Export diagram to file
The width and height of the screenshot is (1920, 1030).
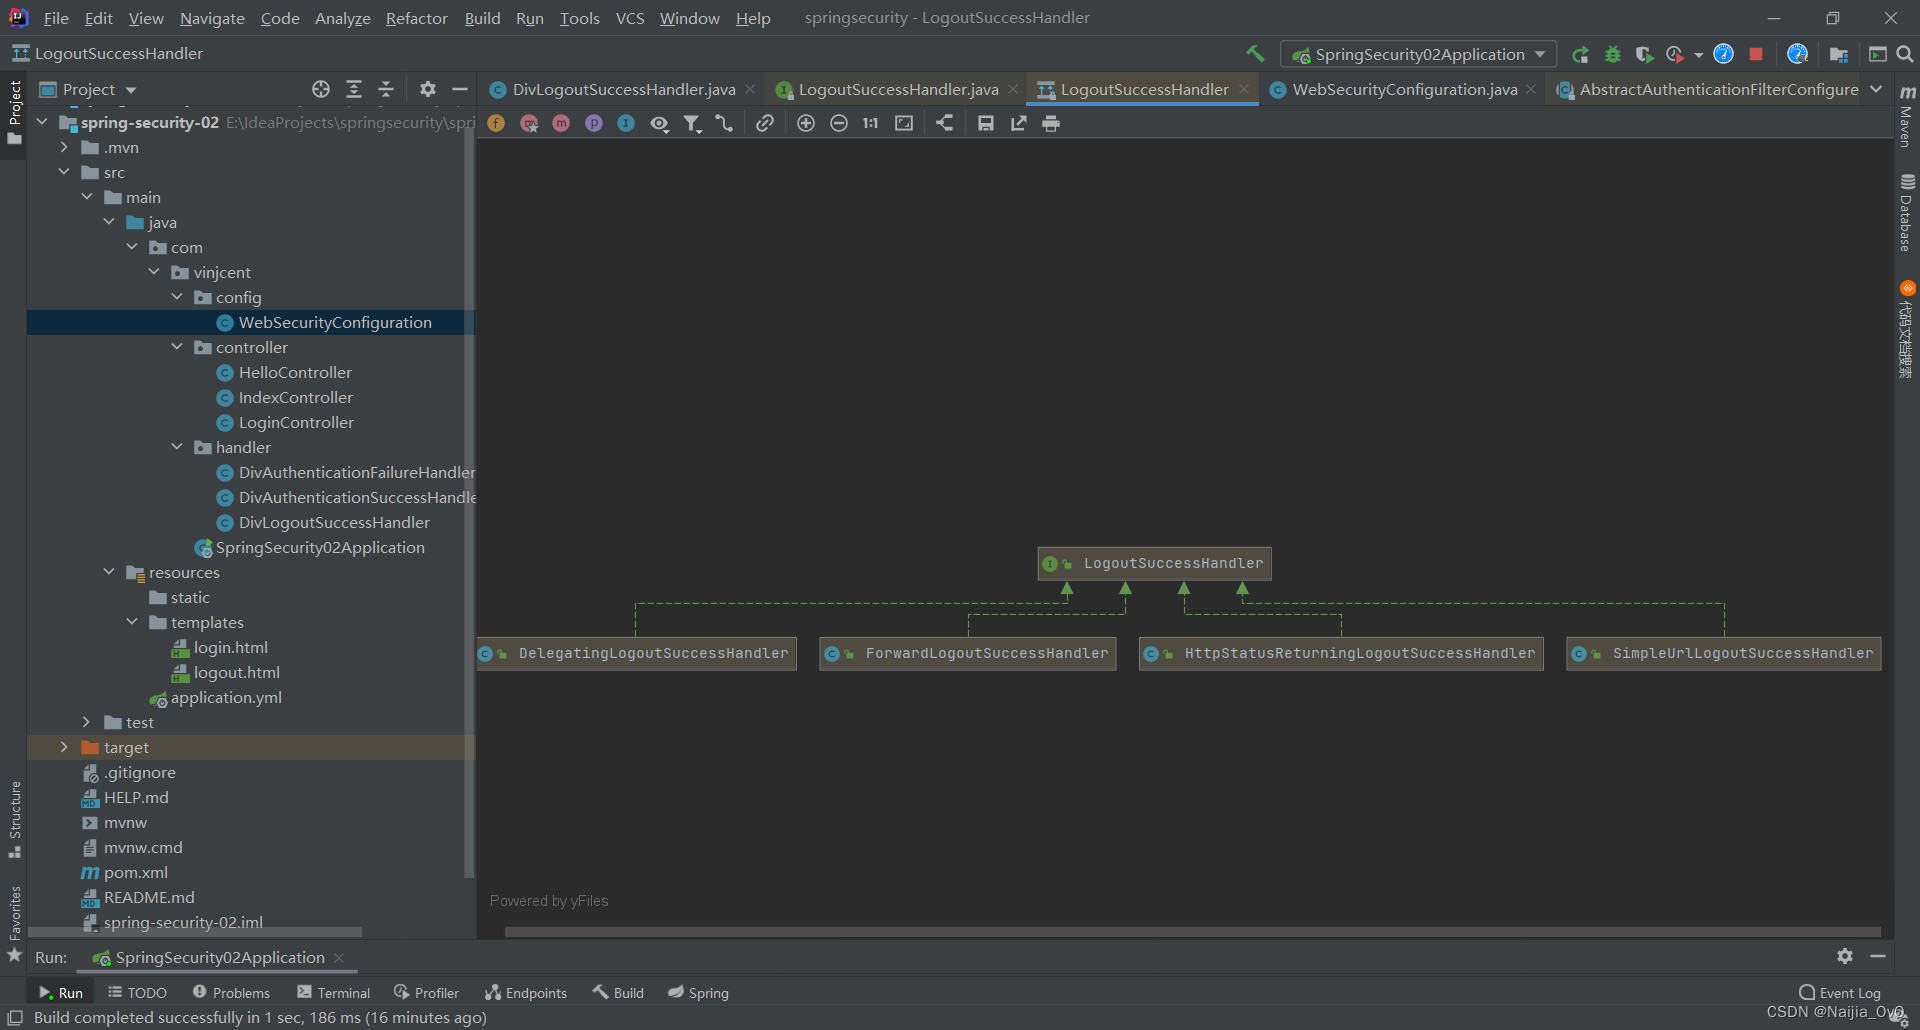(1018, 123)
